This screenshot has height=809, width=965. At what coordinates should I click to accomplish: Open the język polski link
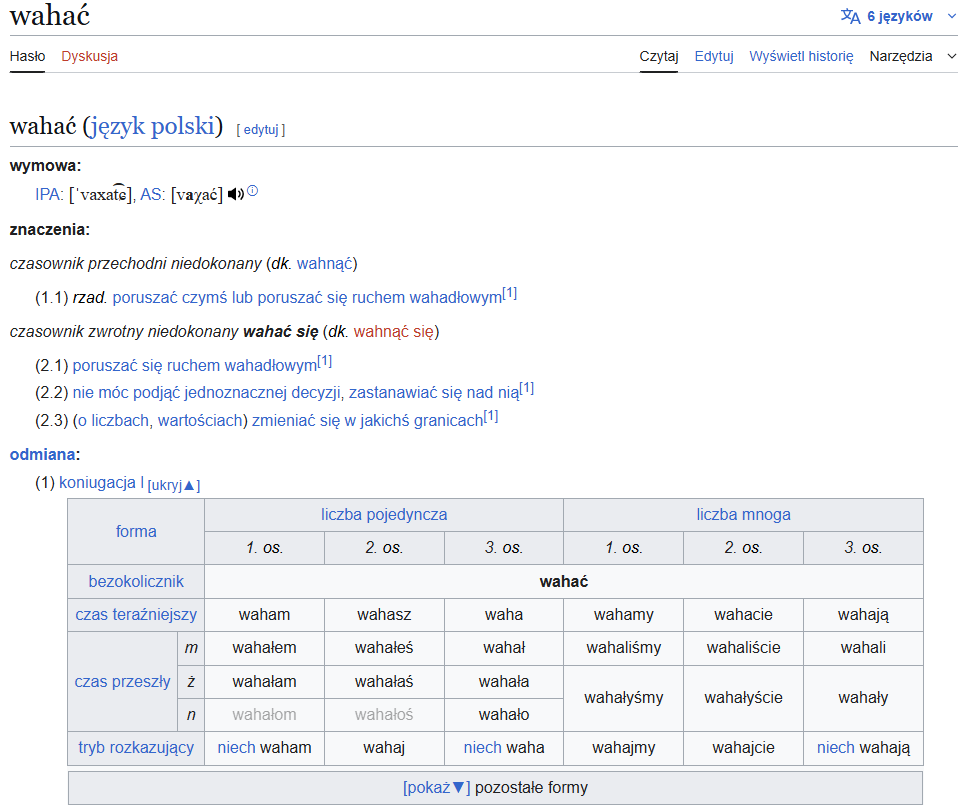click(x=152, y=127)
